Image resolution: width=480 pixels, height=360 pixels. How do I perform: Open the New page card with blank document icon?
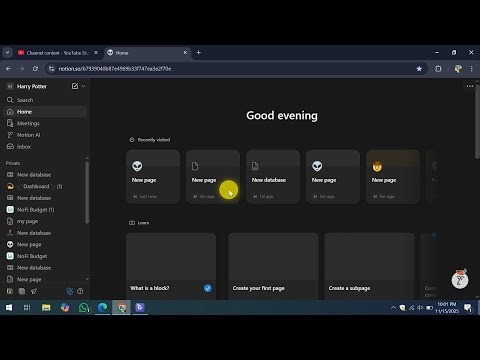tap(213, 176)
